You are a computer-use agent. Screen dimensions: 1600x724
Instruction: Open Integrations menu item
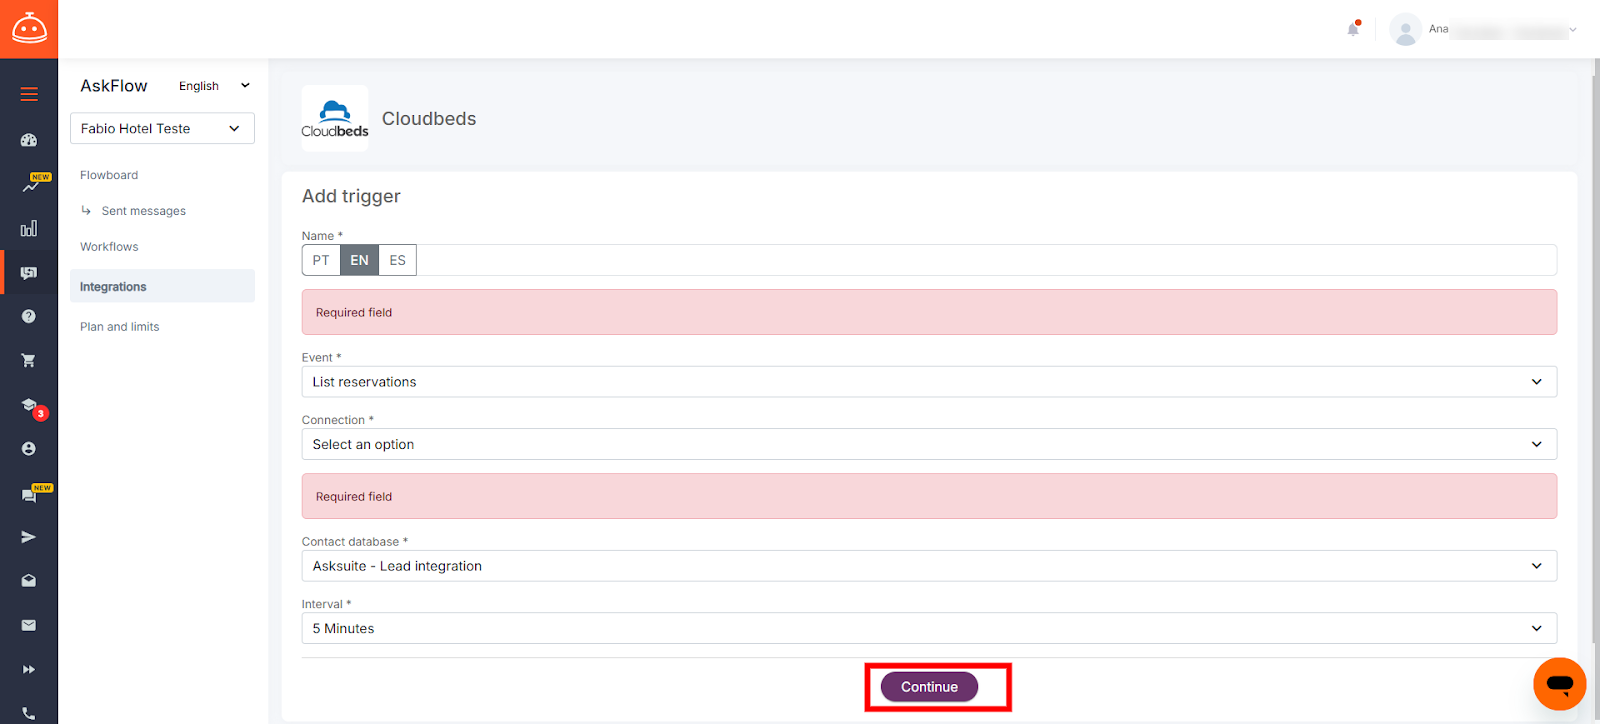point(162,286)
